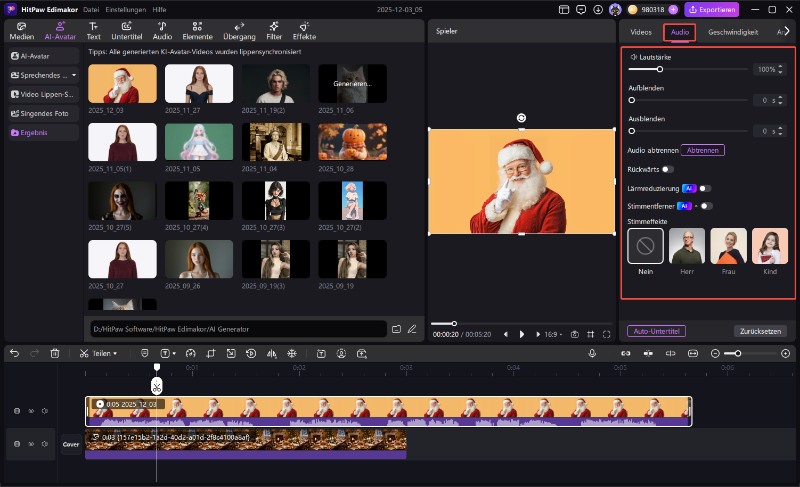The width and height of the screenshot is (800, 487).
Task: Click the timeline zoom slider handle
Action: point(738,353)
